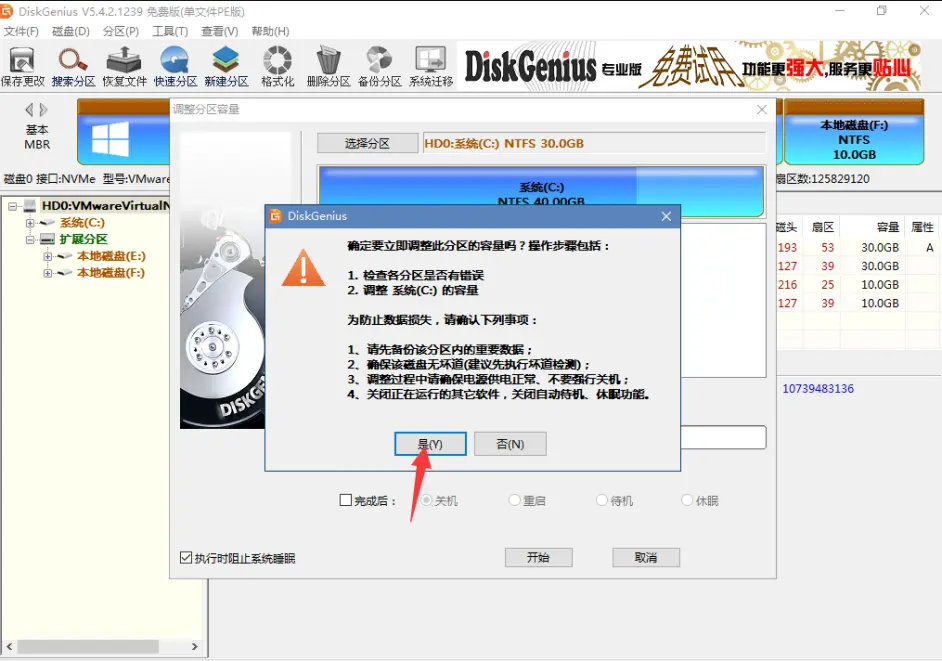Start the System Migration (系统迁移) tool

(431, 67)
